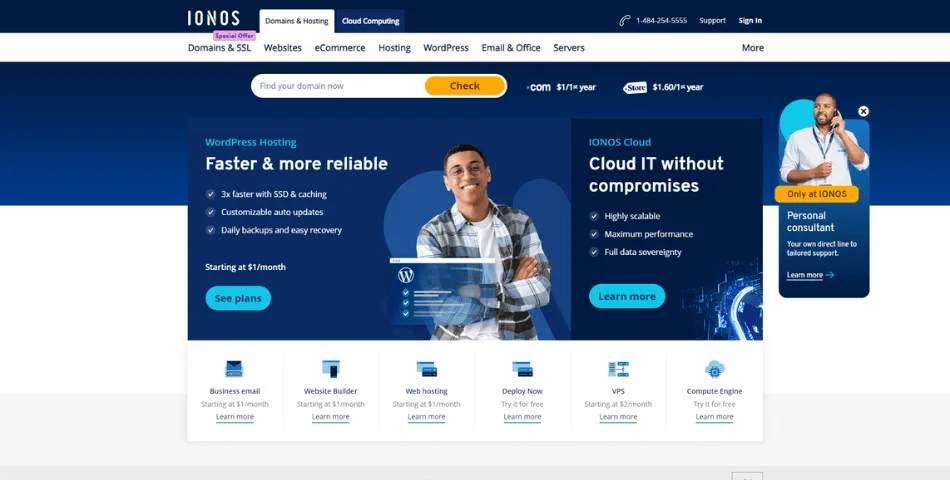This screenshot has height=480, width=950.
Task: Expand the More menu
Action: [753, 48]
